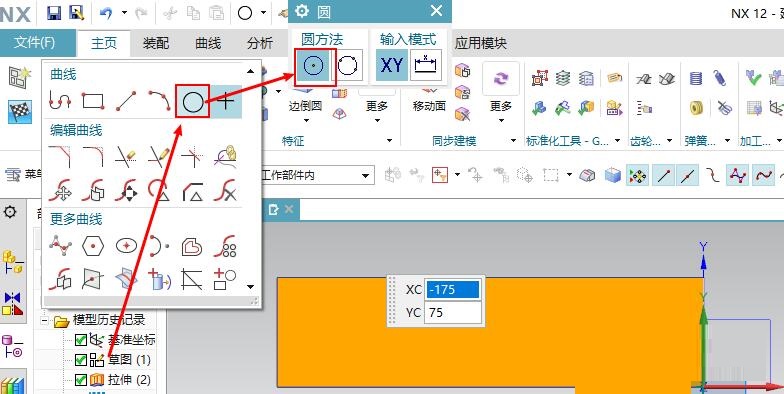Click the 圆 dialog settings gear

(302, 10)
